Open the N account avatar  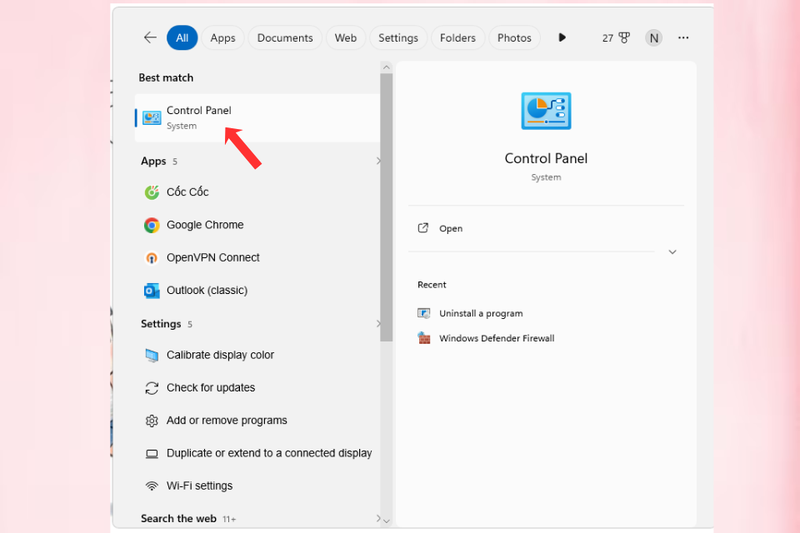coord(654,38)
